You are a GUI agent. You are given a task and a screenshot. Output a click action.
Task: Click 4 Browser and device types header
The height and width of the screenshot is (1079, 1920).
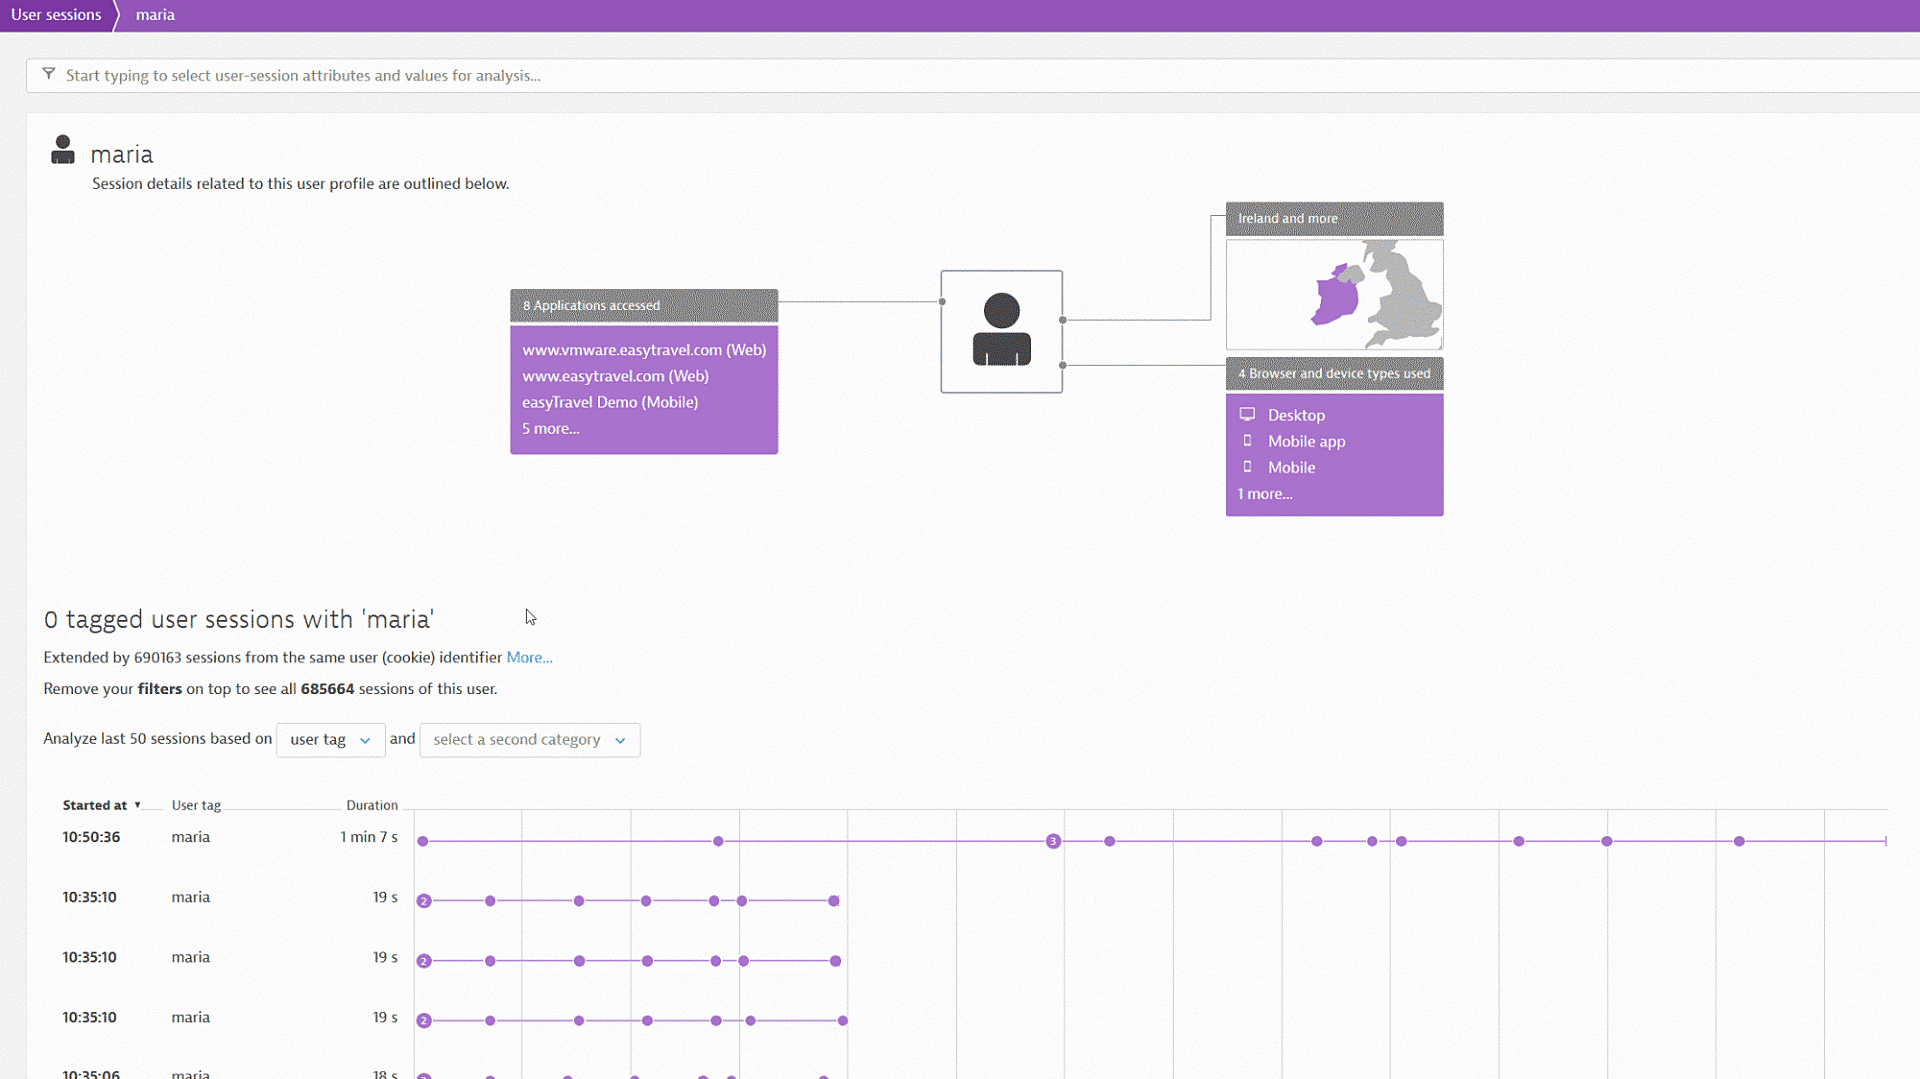(x=1334, y=373)
